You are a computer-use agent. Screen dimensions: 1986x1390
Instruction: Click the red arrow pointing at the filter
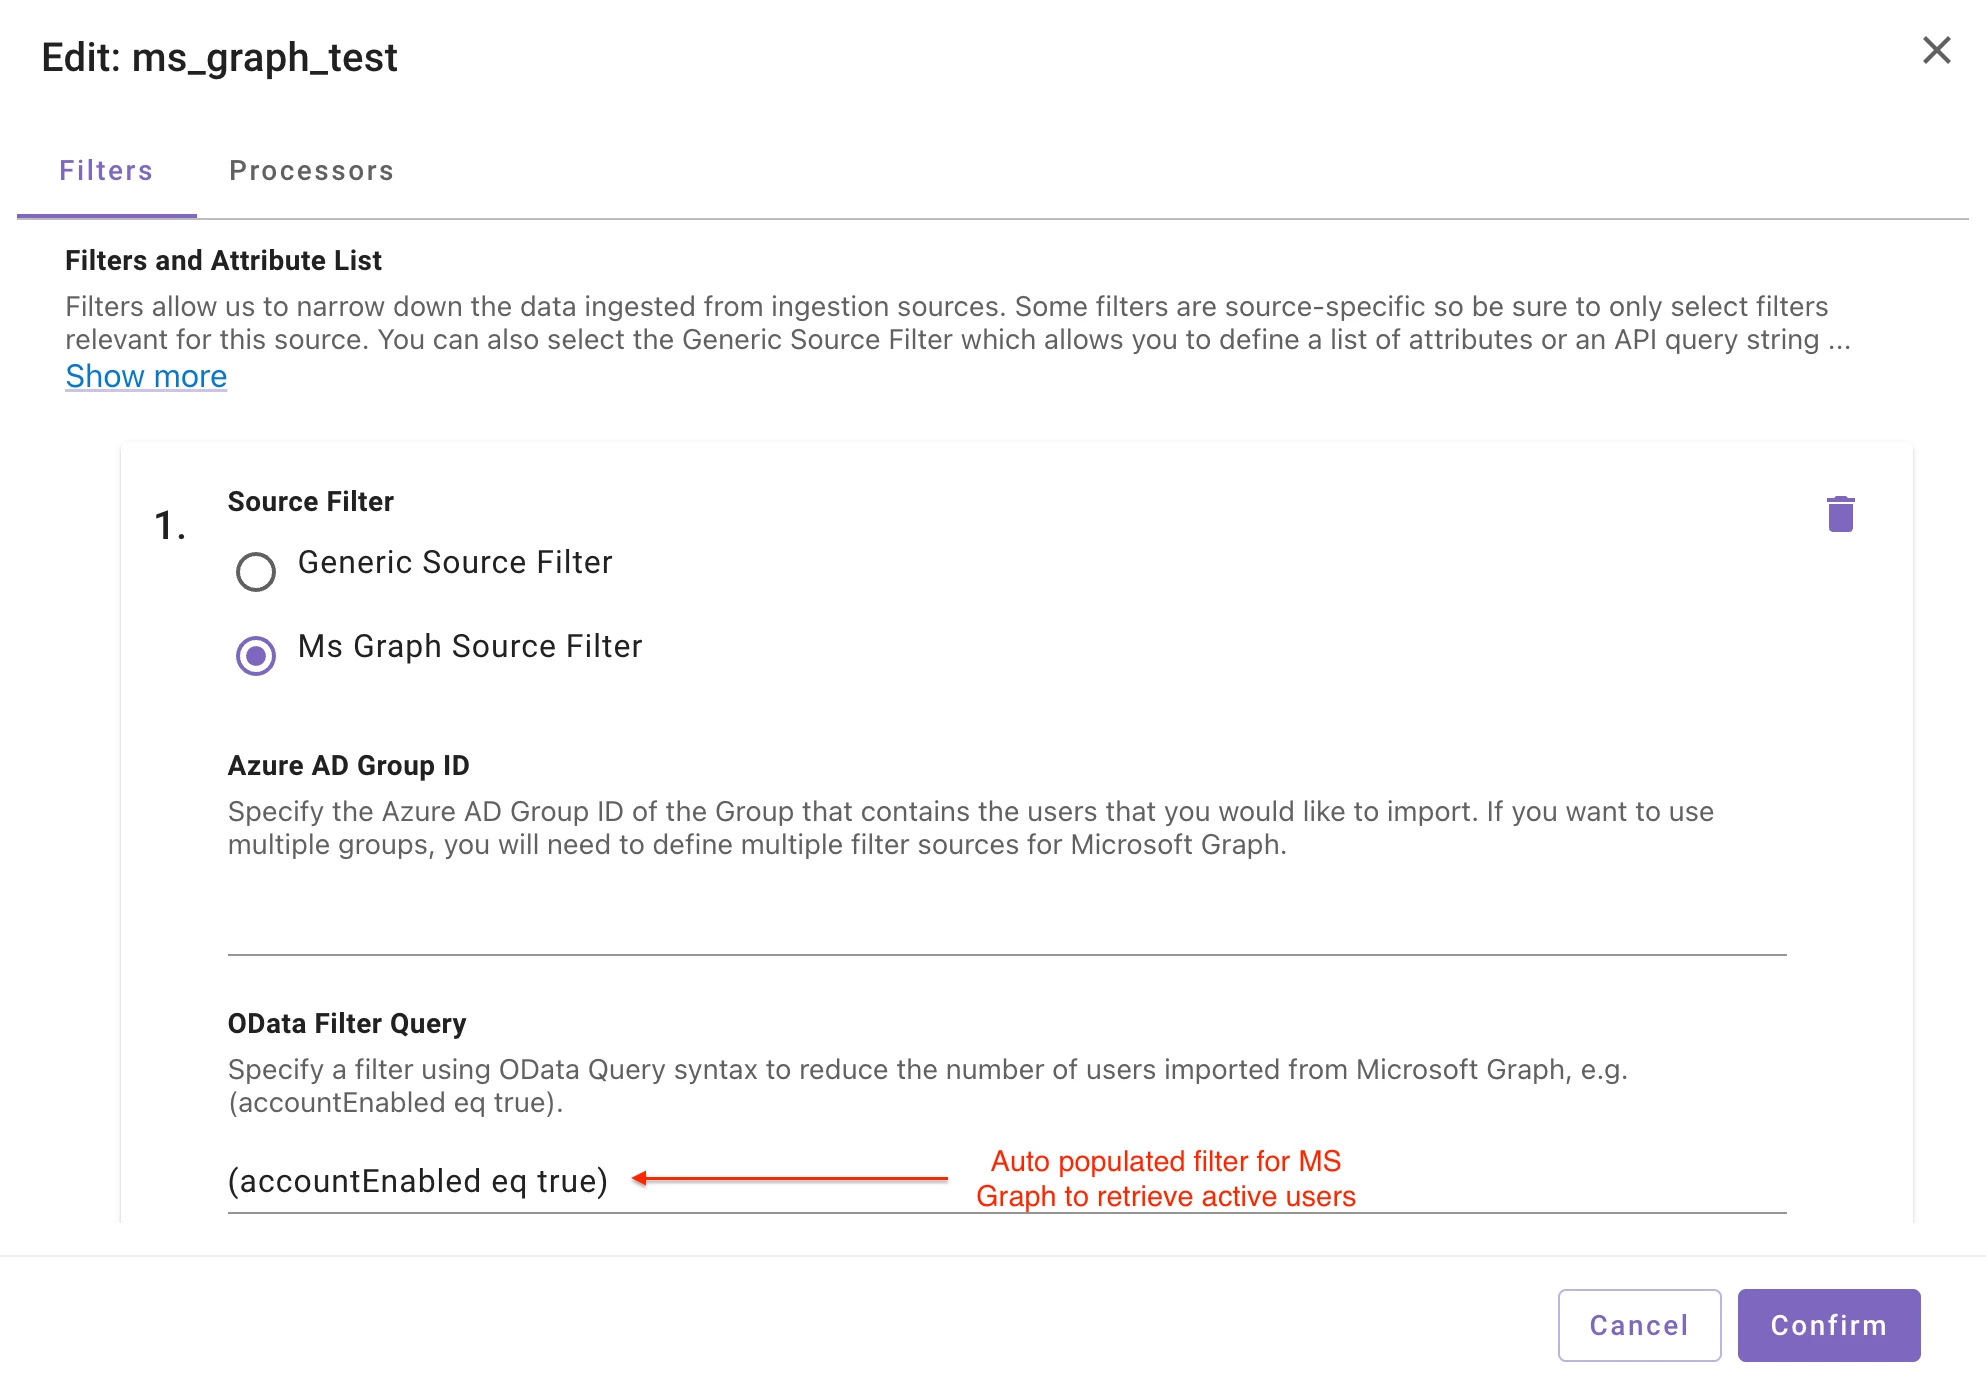(x=790, y=1178)
